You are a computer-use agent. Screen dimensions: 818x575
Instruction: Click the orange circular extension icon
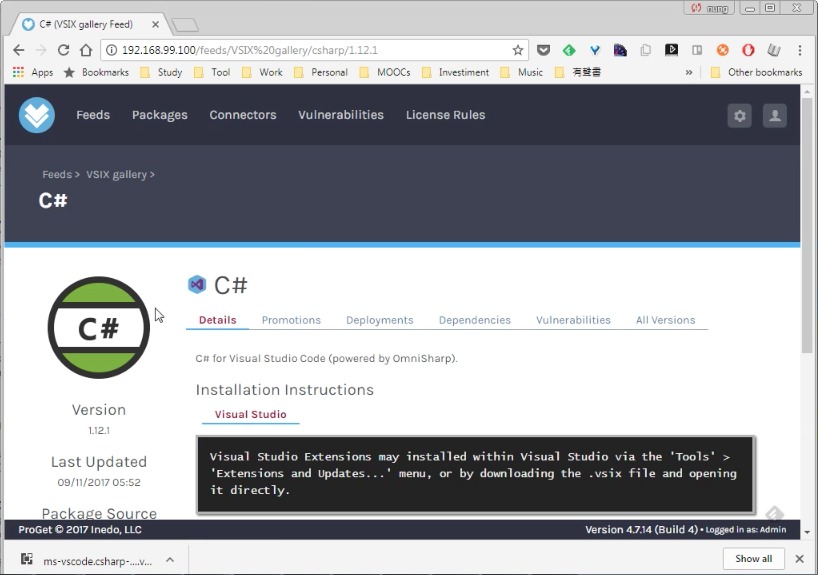(723, 50)
